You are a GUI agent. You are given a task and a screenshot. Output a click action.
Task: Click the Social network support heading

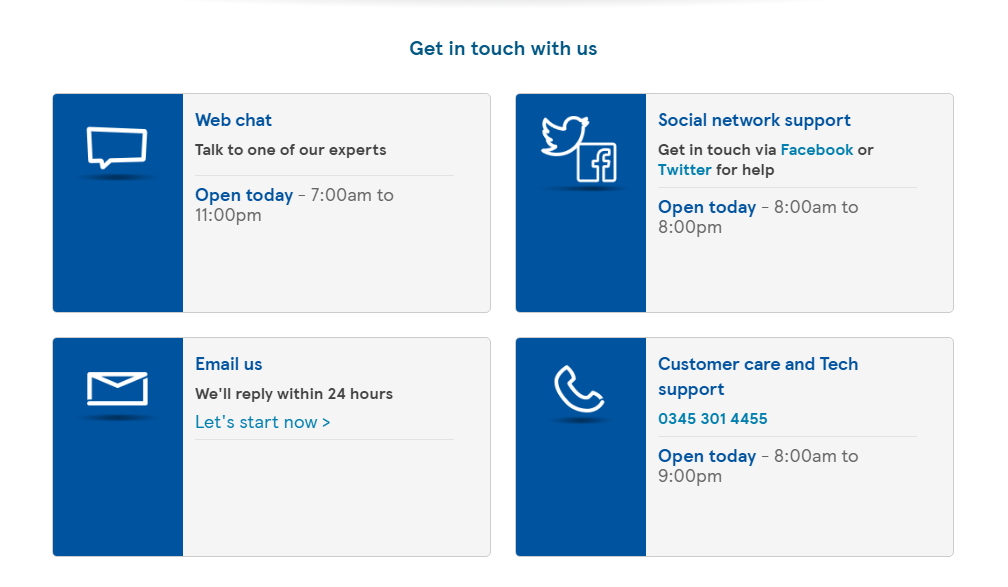(754, 119)
